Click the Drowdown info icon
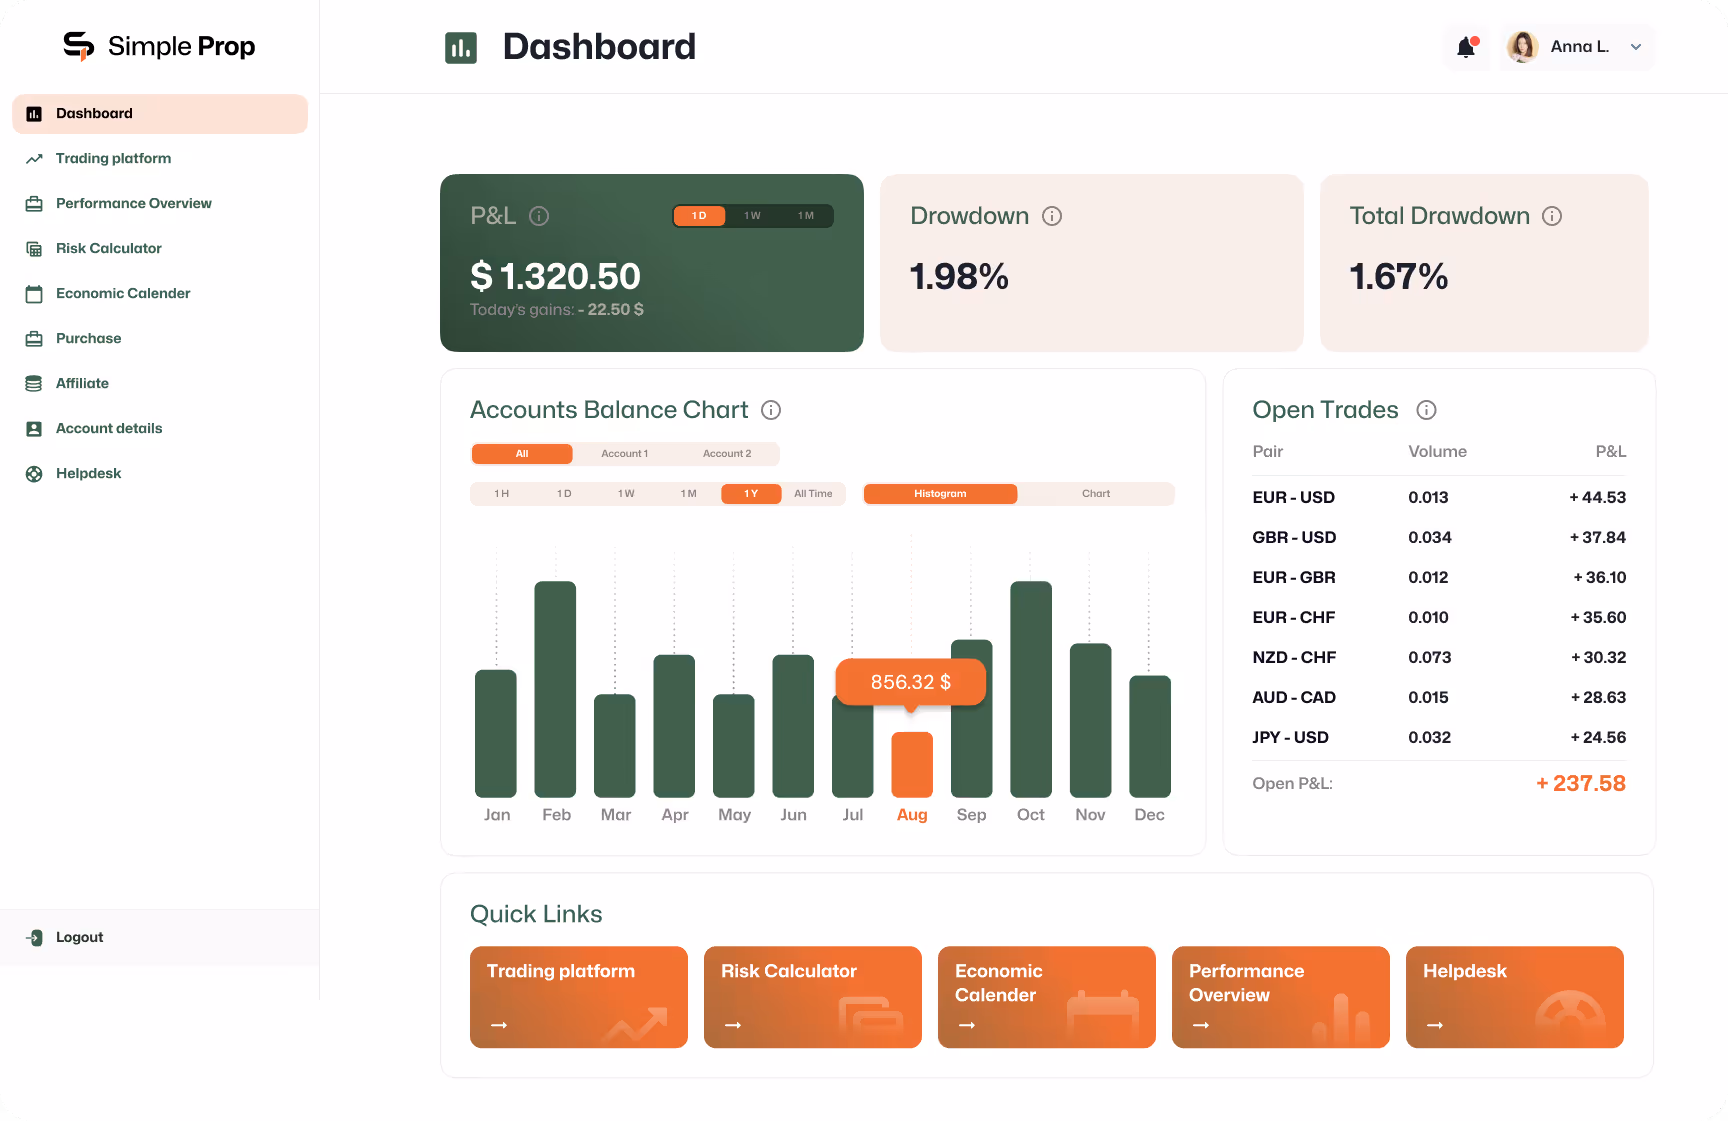 coord(1052,215)
